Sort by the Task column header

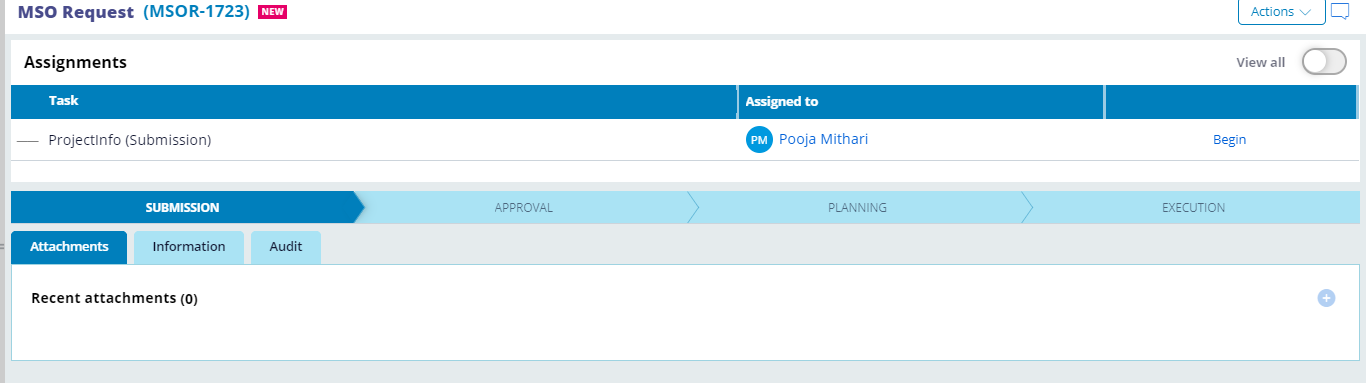coord(374,101)
